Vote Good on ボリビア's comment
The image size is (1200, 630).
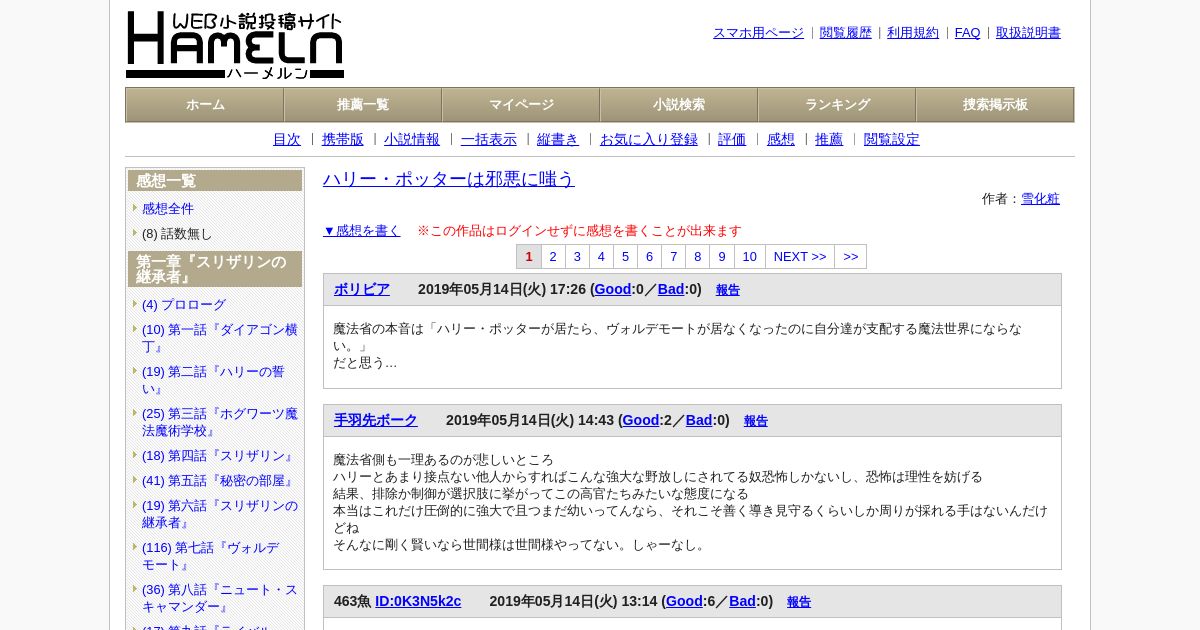[x=613, y=290]
